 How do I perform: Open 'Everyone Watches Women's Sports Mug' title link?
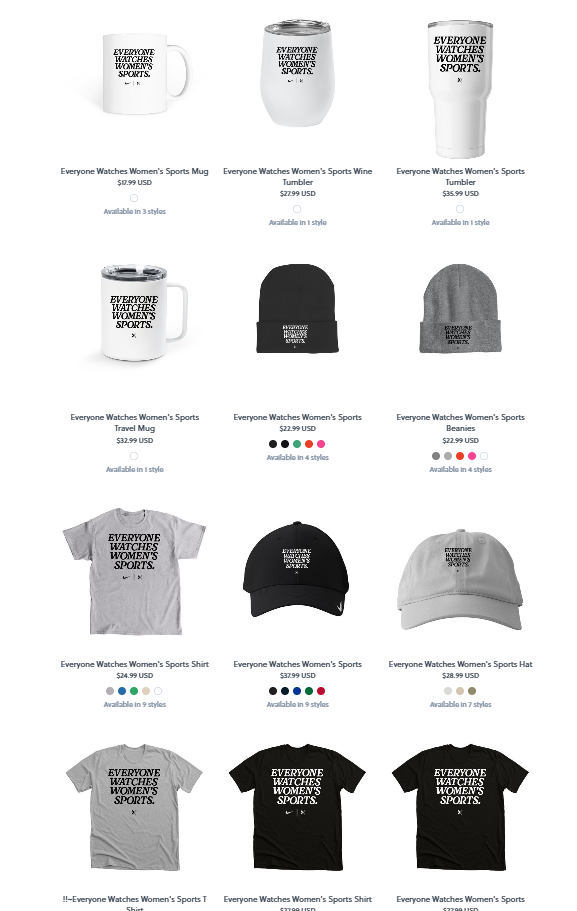(134, 171)
